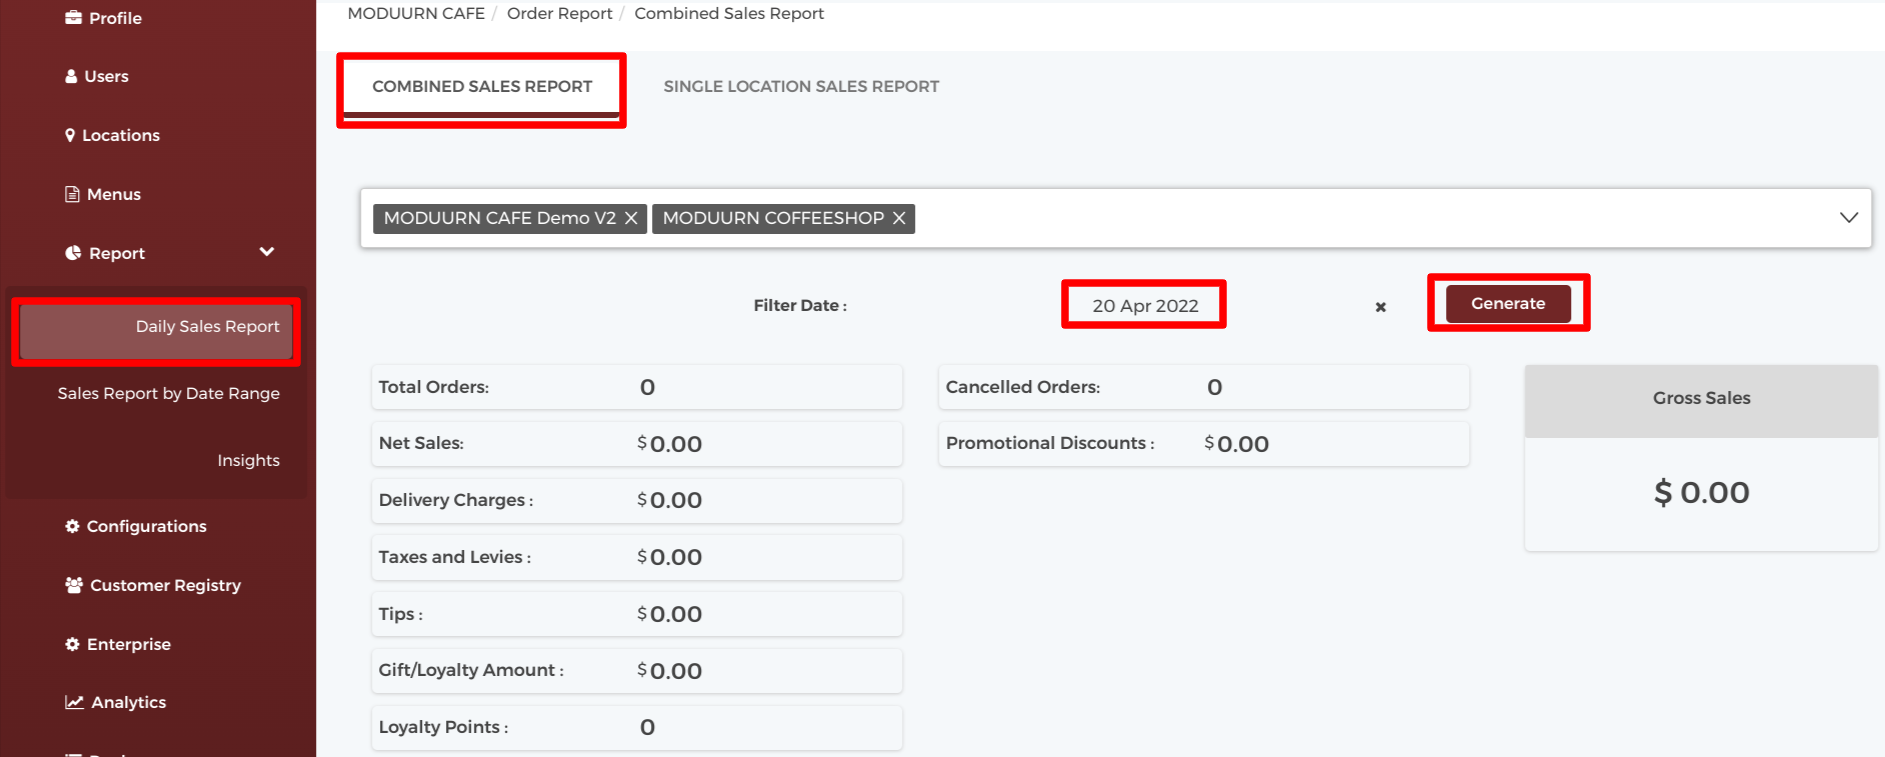The image size is (1885, 757).
Task: Select the Combined Sales Report tab
Action: [x=482, y=86]
